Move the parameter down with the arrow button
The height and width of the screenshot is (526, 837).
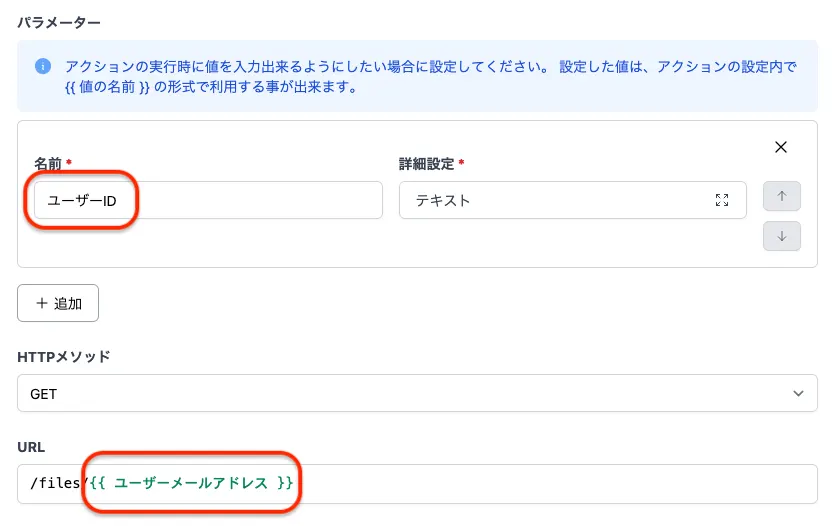[781, 236]
